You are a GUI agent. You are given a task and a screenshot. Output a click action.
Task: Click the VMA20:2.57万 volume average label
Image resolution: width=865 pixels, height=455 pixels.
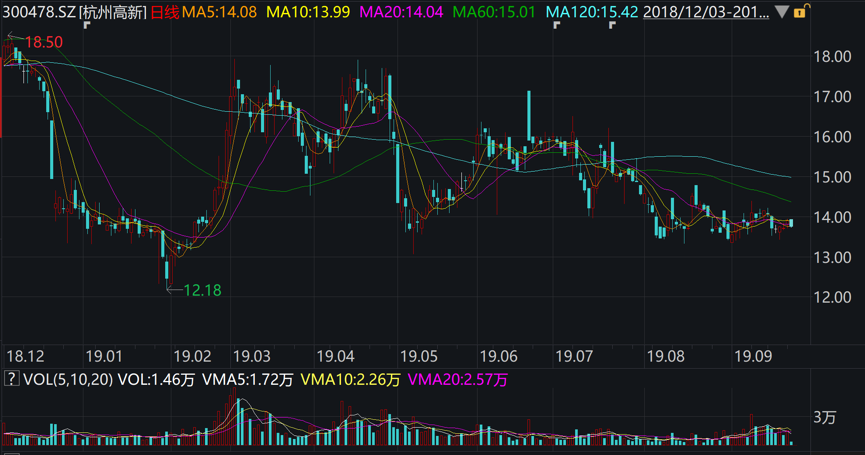click(460, 380)
